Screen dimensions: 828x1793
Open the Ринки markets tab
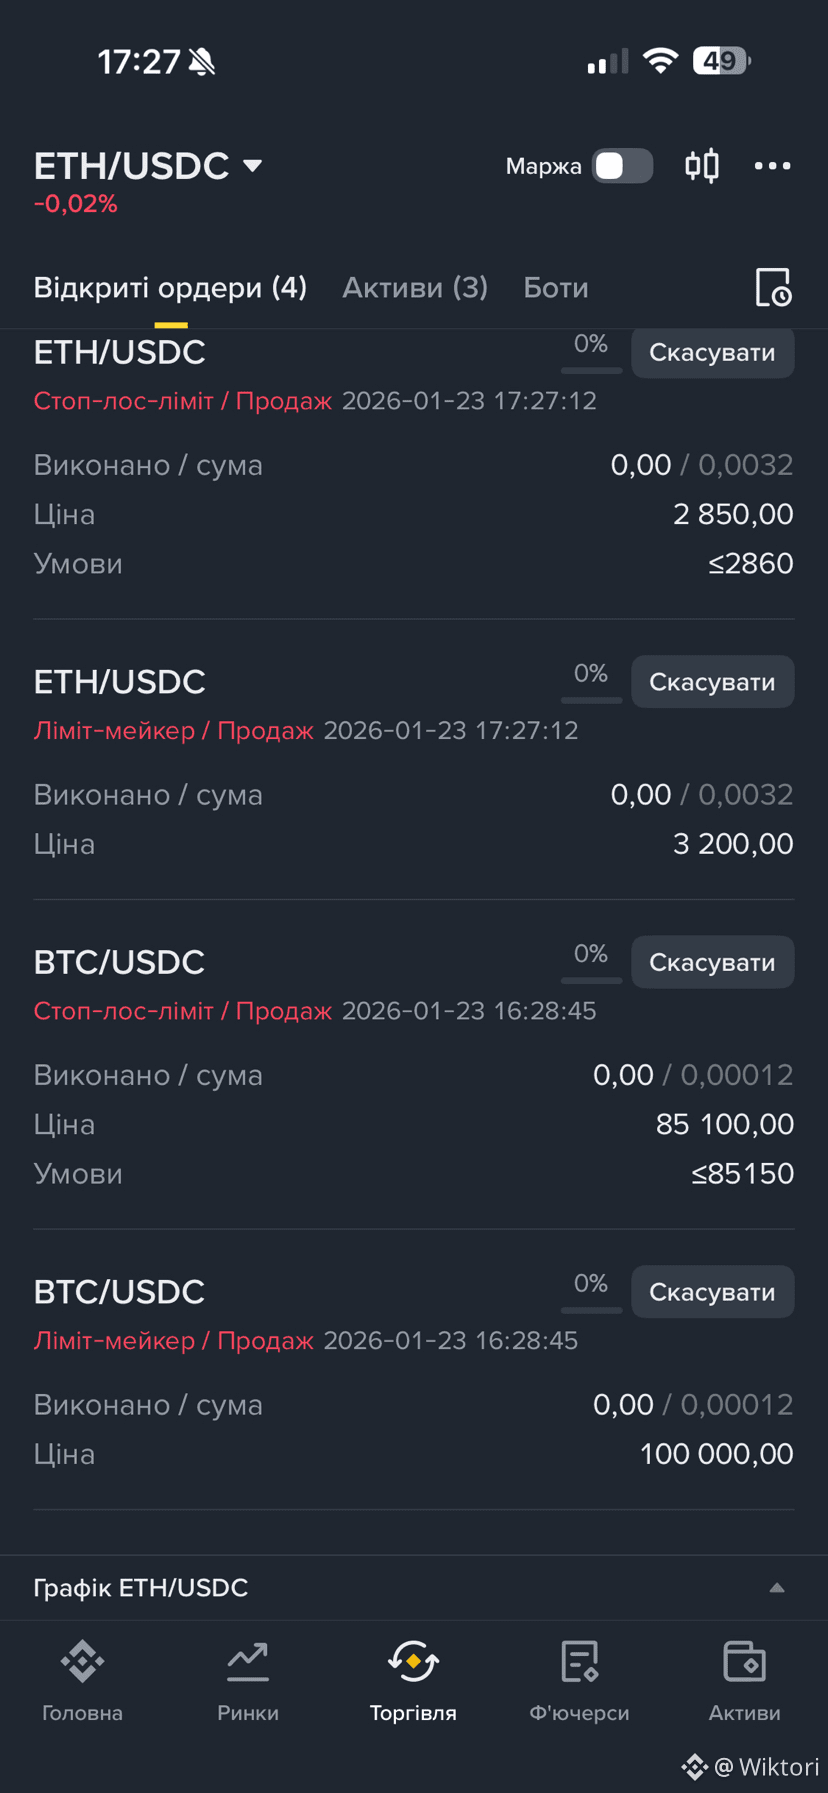coord(248,1682)
